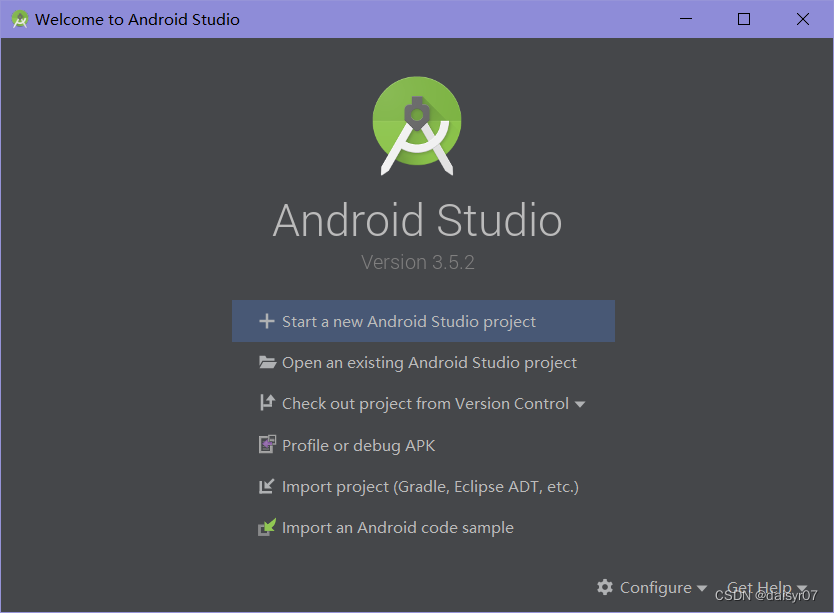834x613 pixels.
Task: Click the Android Studio icon in title bar
Action: coord(20,19)
